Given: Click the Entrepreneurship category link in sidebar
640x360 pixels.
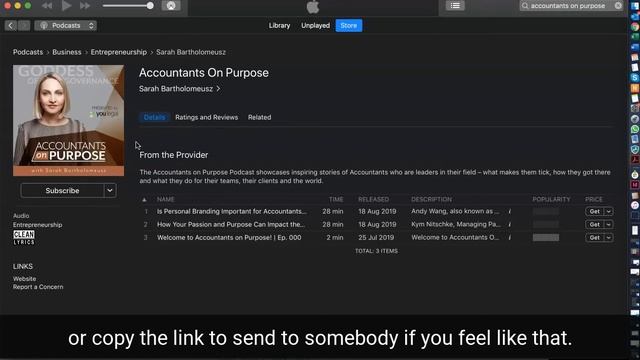Looking at the screenshot, I should [38, 225].
